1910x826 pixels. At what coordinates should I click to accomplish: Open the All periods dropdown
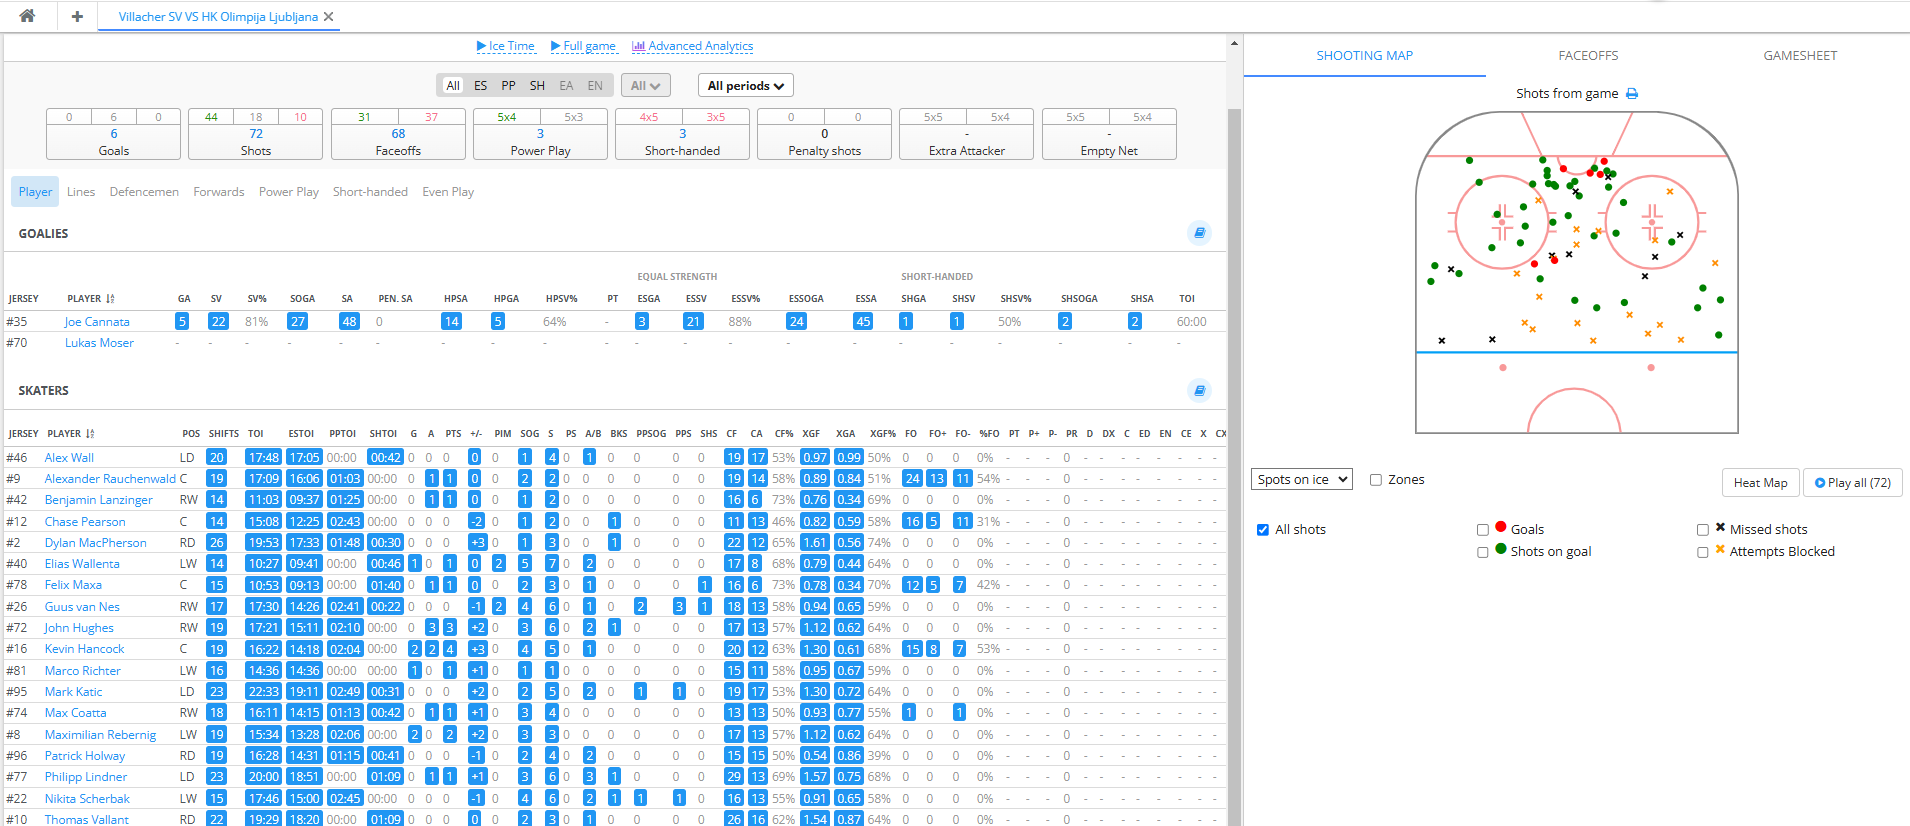tap(745, 86)
